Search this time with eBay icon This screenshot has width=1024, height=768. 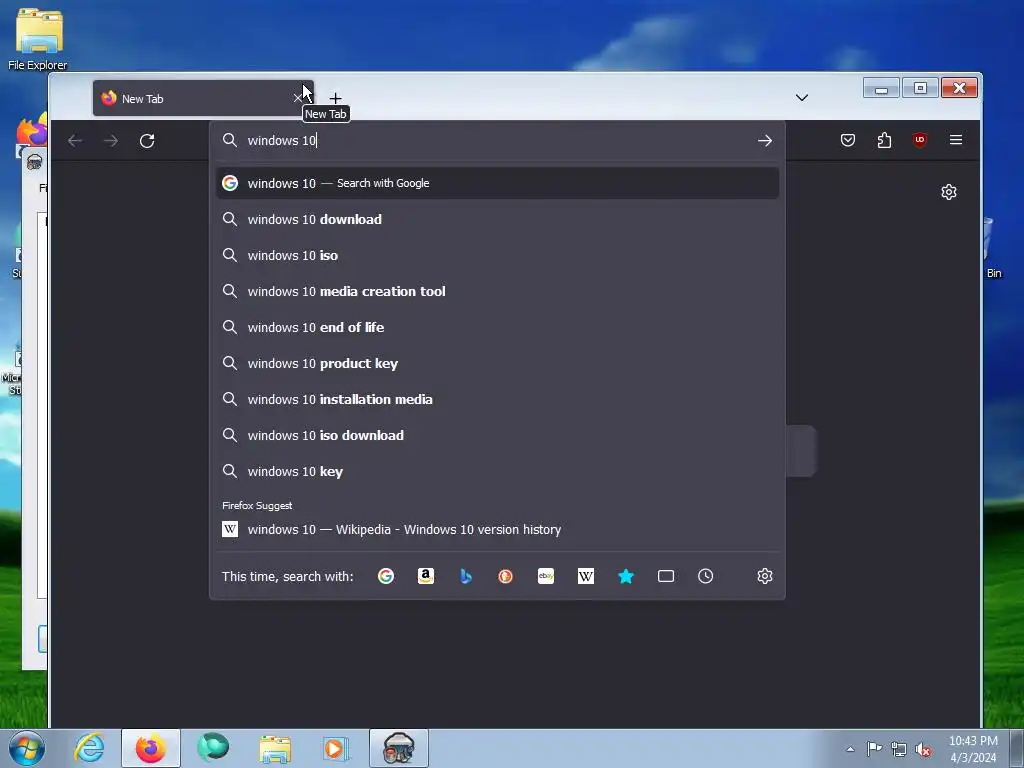[x=546, y=576]
